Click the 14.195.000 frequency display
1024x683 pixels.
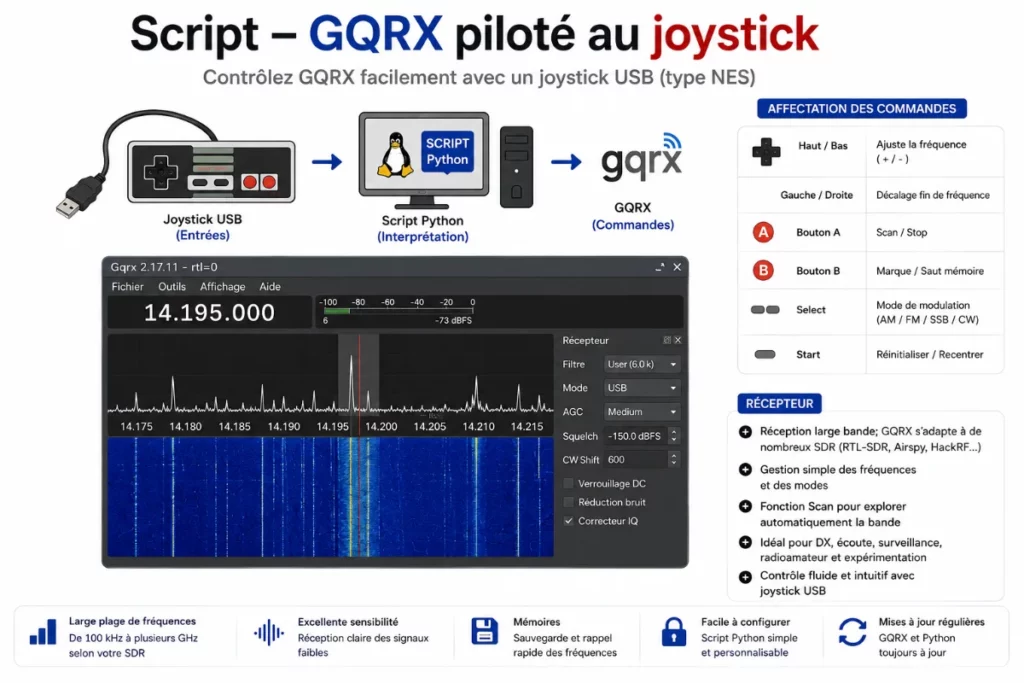click(x=209, y=313)
